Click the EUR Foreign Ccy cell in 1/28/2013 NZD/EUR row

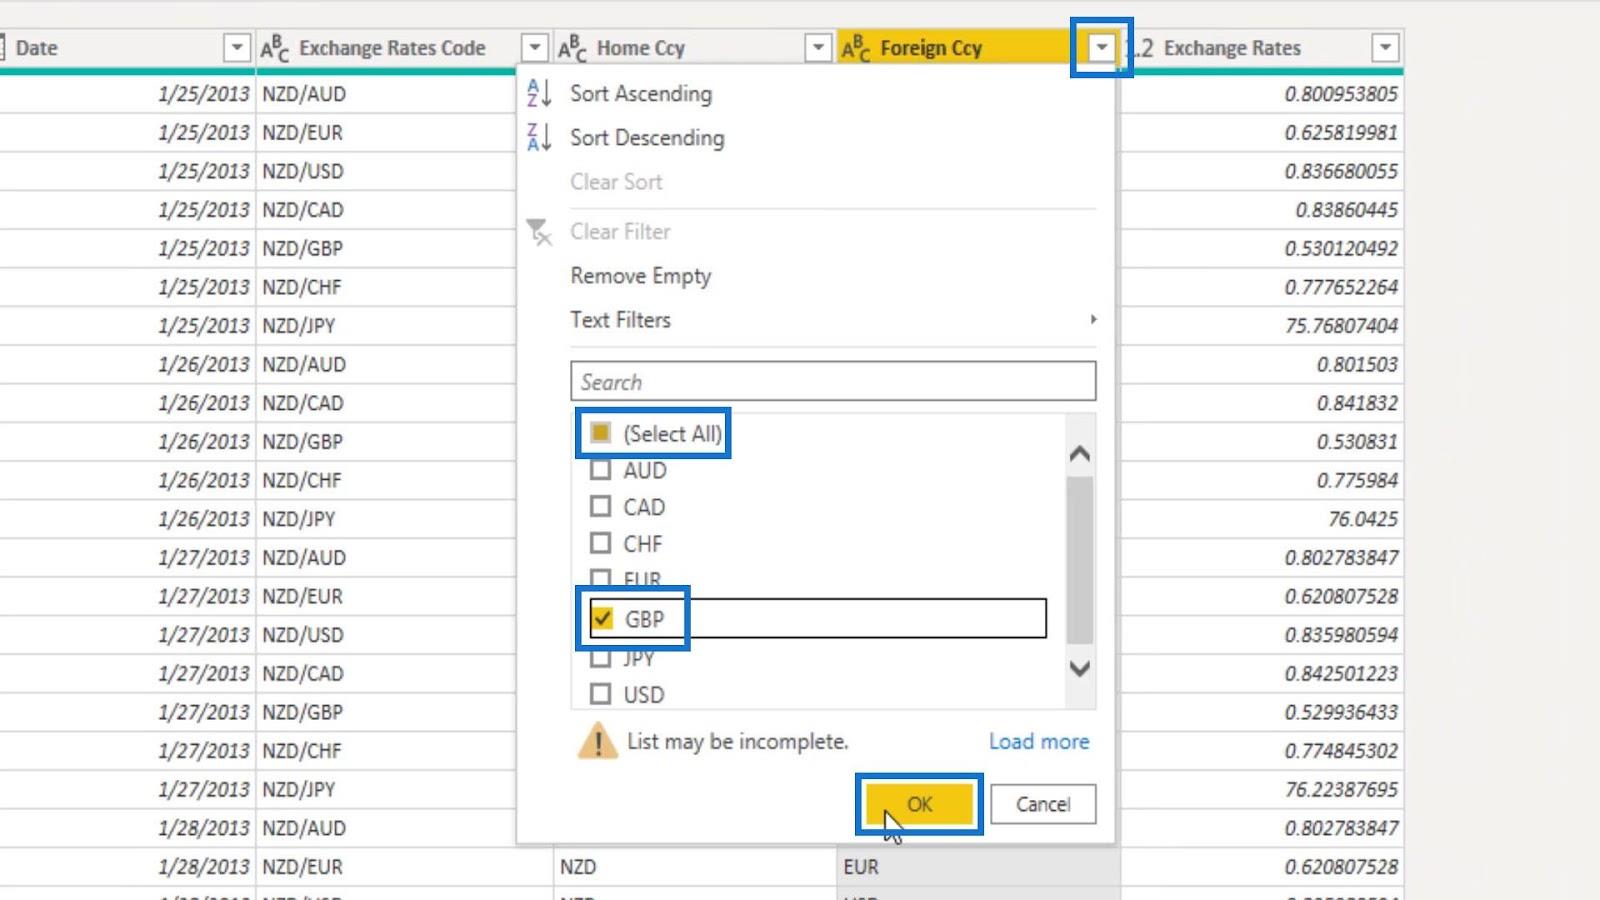pyautogui.click(x=978, y=867)
